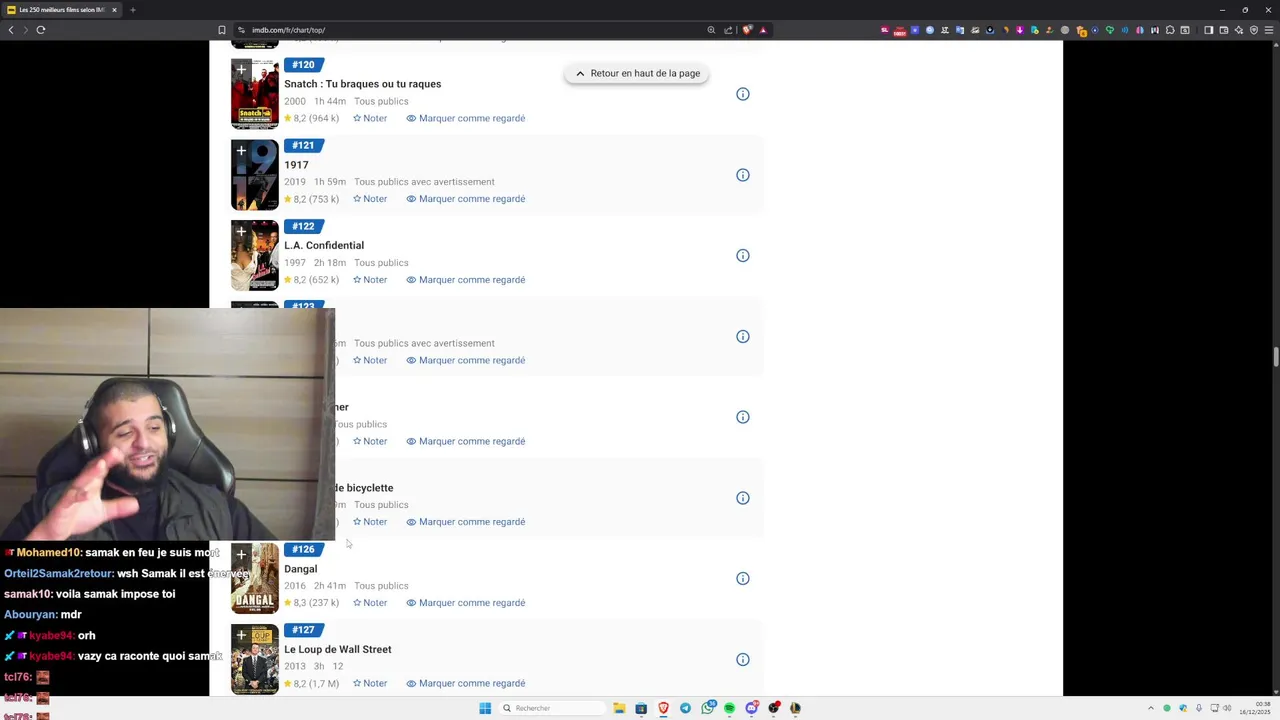Select the IMDb 250 meilleurs films tab

click(x=60, y=10)
